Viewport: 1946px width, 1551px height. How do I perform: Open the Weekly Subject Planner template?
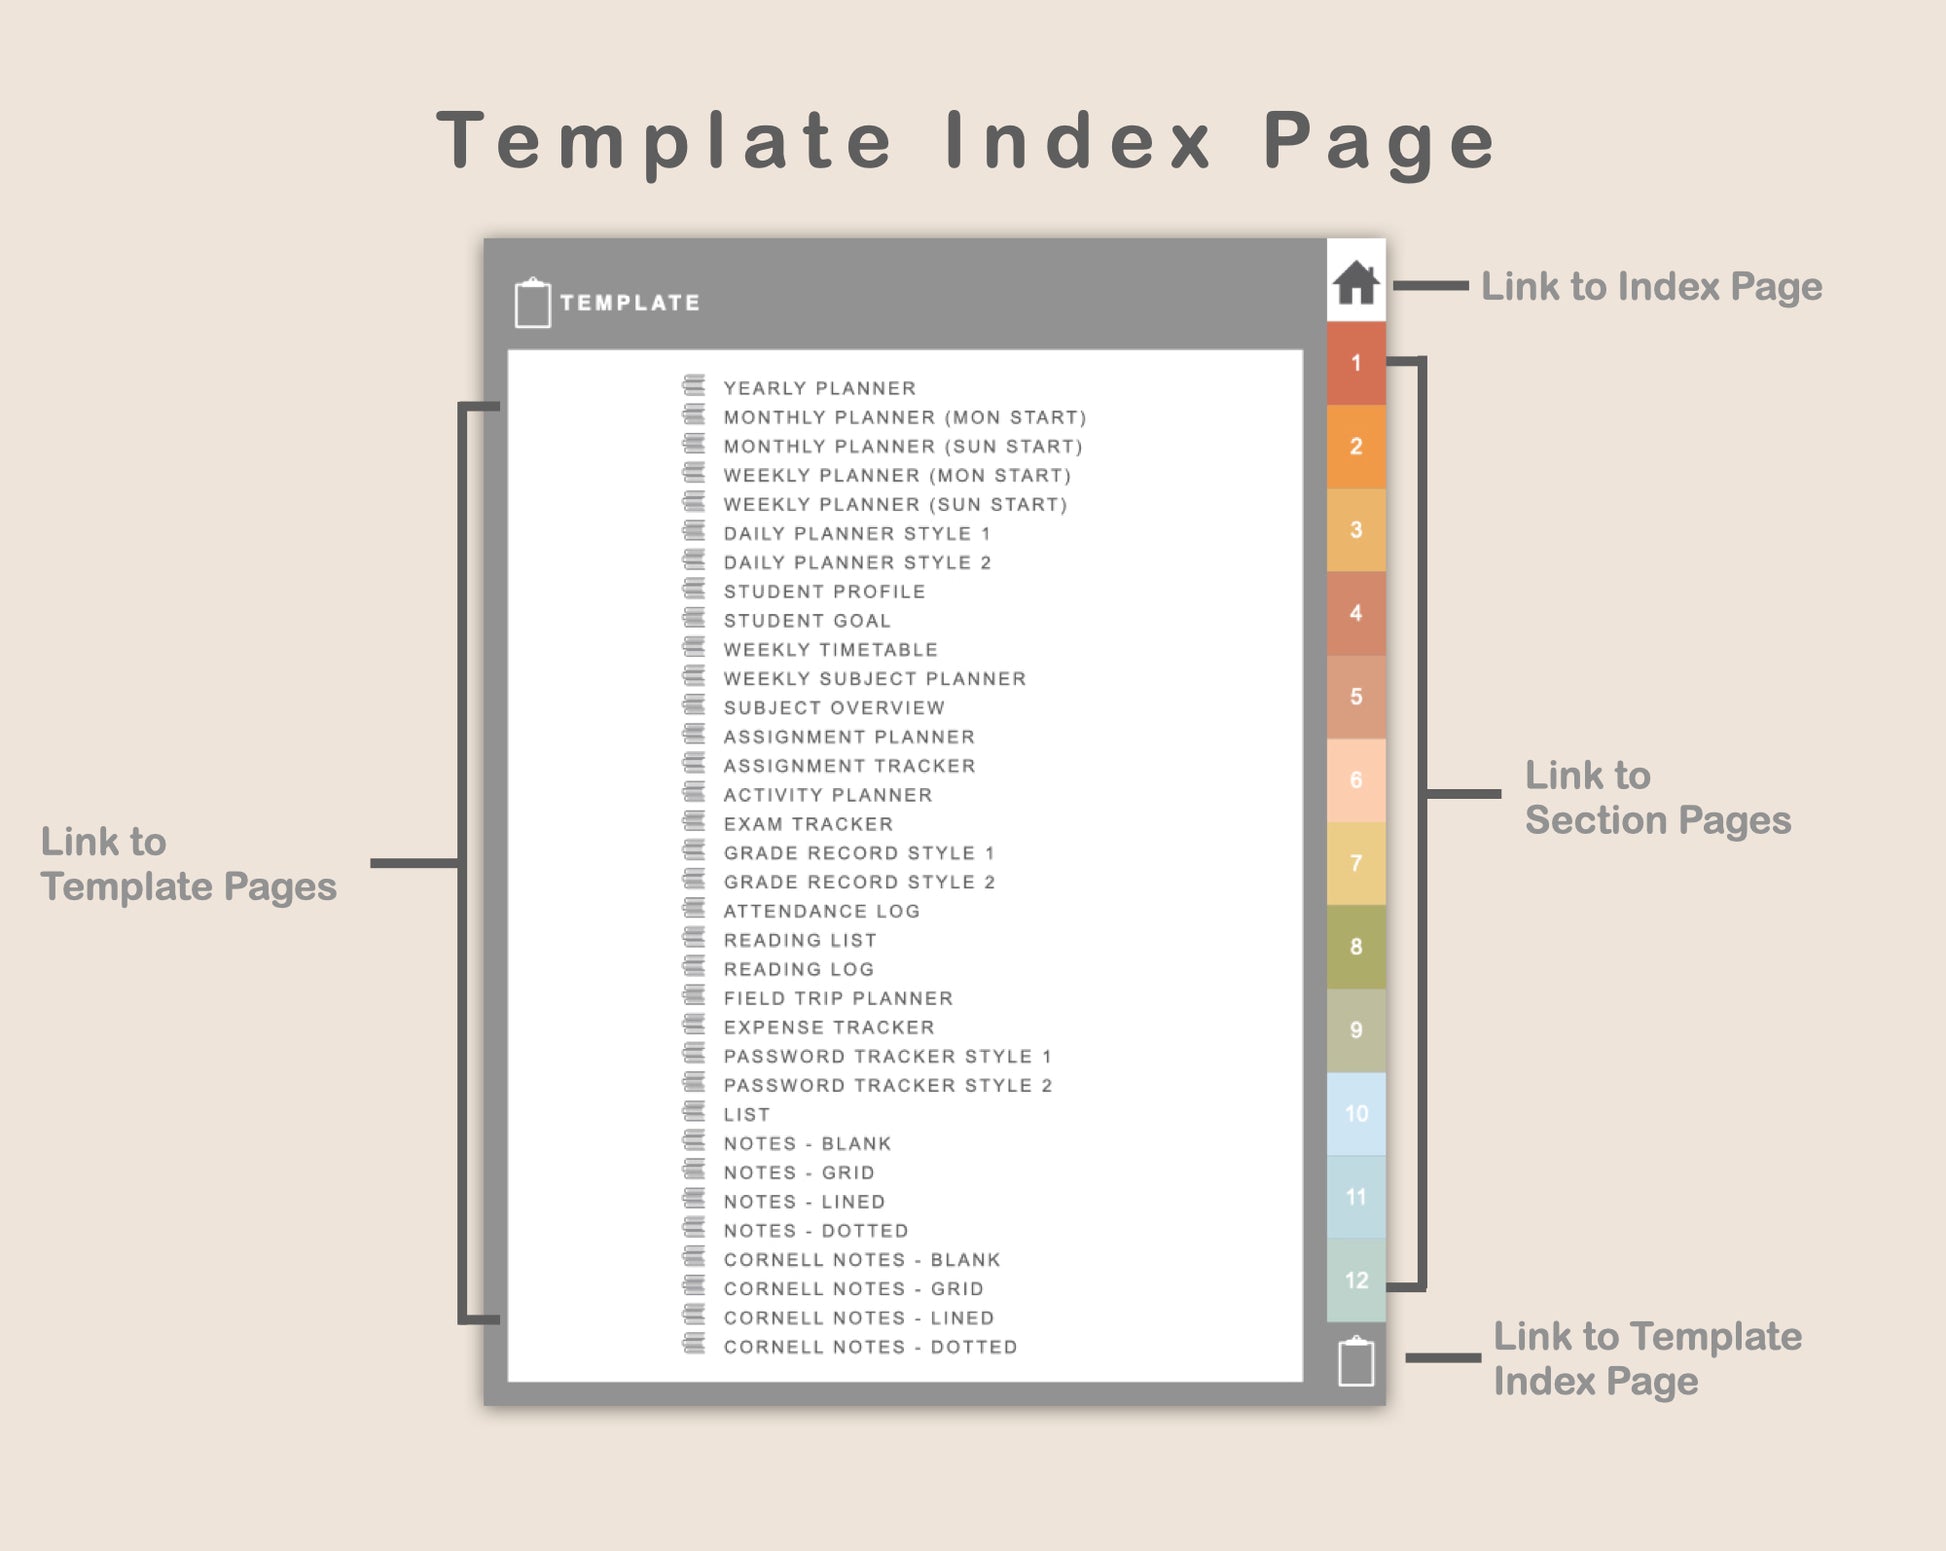click(x=874, y=679)
